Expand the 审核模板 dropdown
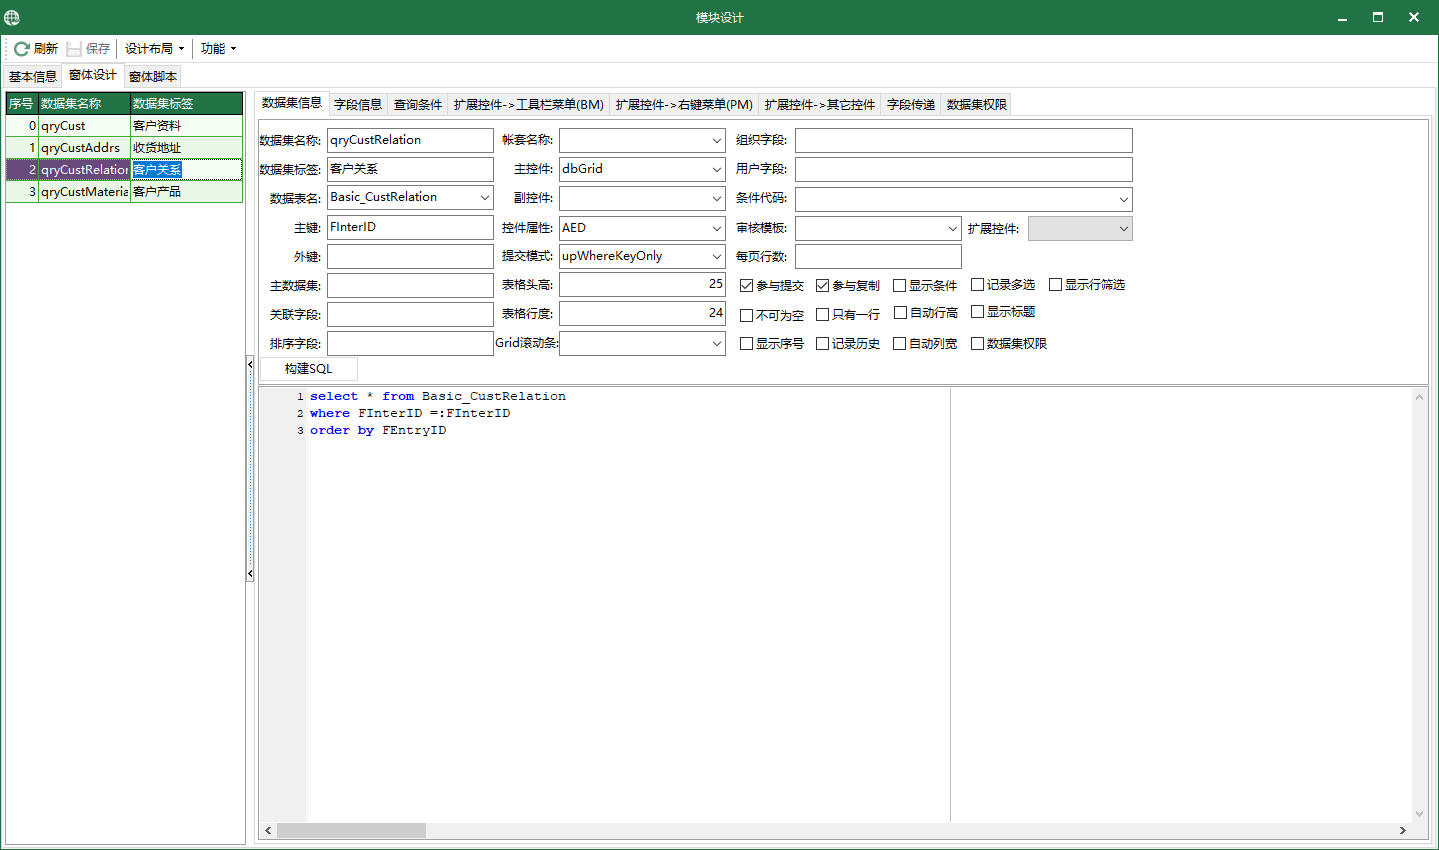 click(952, 229)
